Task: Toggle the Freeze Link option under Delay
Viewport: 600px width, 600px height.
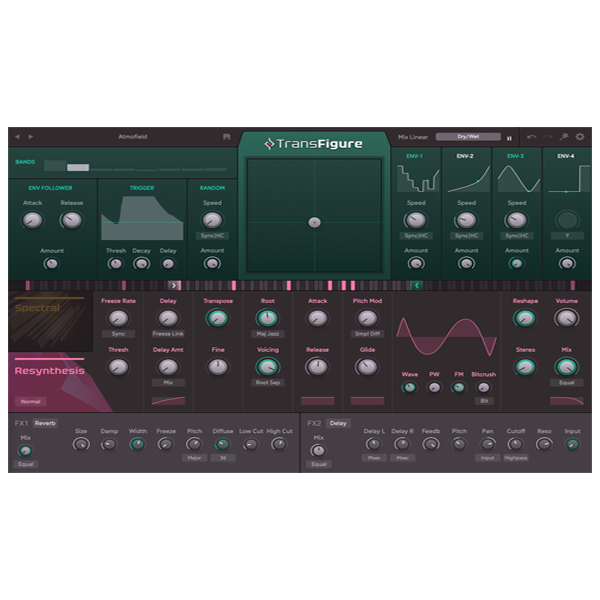Action: point(168,334)
